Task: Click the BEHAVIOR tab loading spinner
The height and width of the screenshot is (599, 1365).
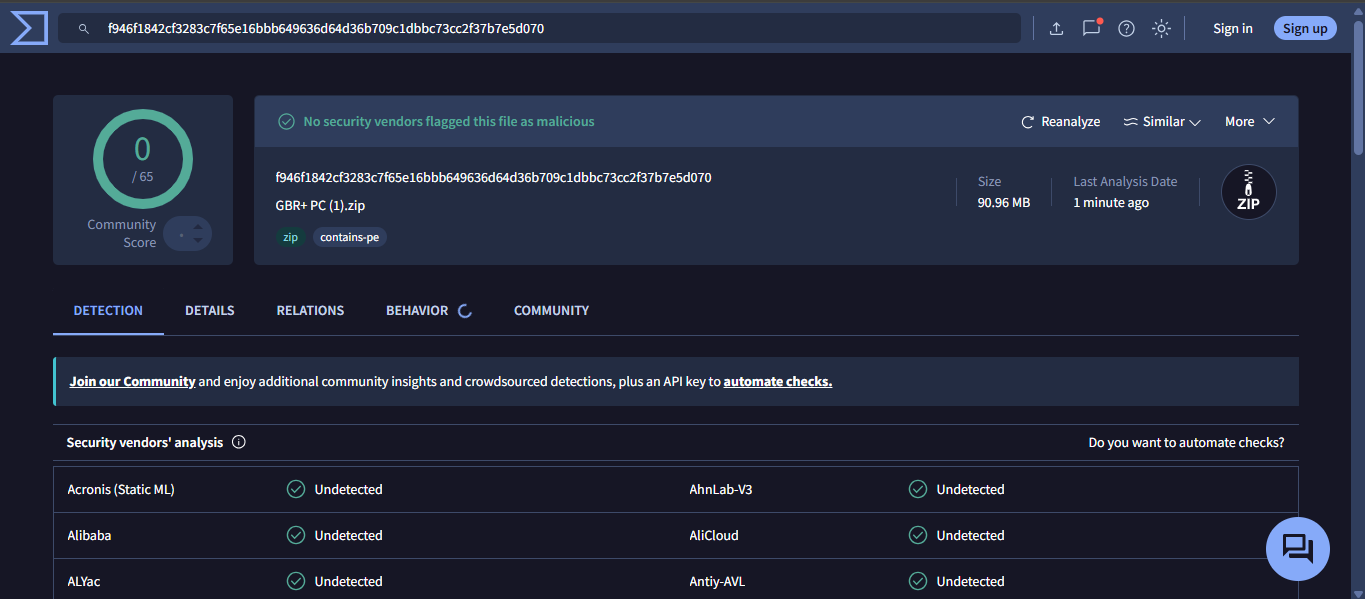Action: (464, 311)
